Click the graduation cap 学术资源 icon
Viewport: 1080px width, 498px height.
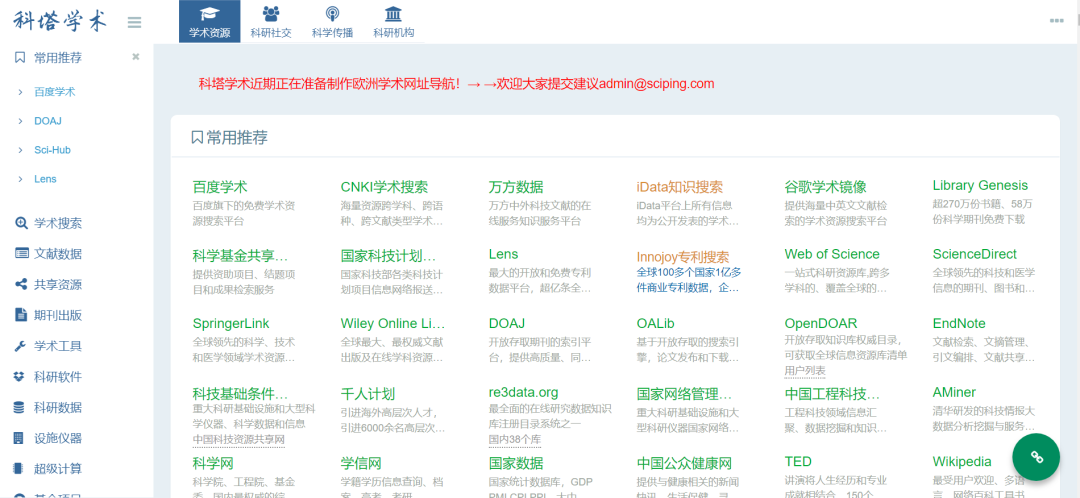tap(209, 13)
